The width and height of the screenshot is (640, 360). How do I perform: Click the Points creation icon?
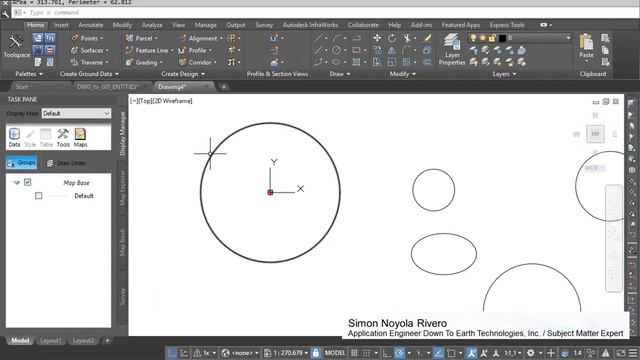pyautogui.click(x=75, y=38)
